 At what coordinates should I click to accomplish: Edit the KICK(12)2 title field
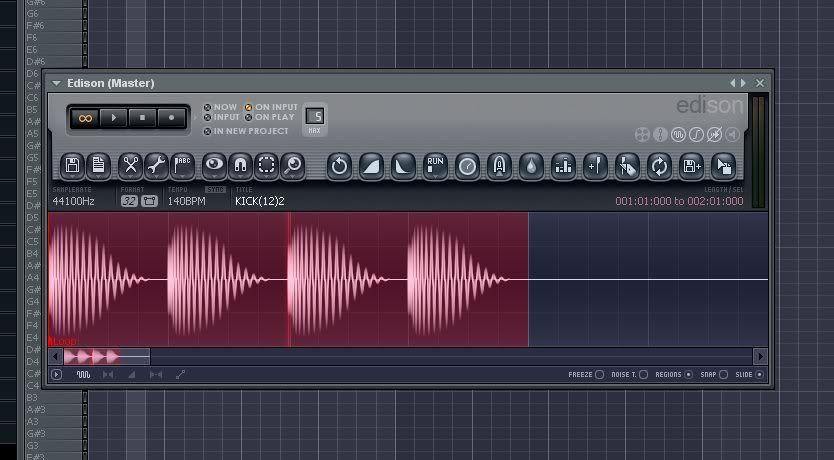pyautogui.click(x=260, y=202)
